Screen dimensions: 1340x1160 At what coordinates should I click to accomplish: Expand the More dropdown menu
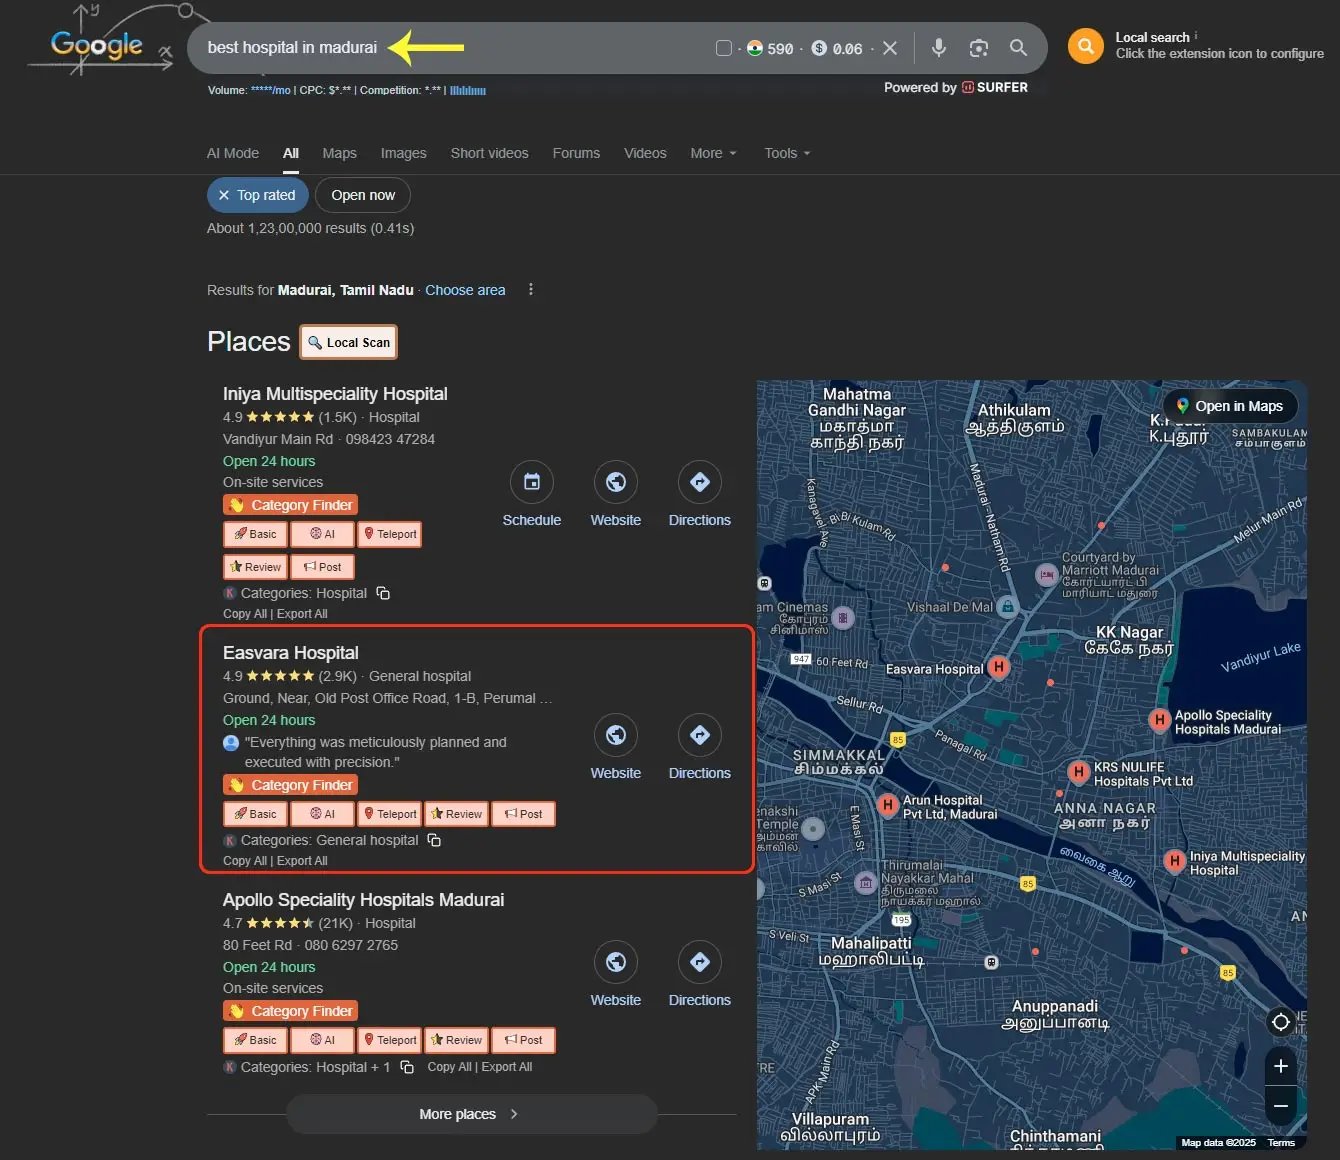click(713, 153)
